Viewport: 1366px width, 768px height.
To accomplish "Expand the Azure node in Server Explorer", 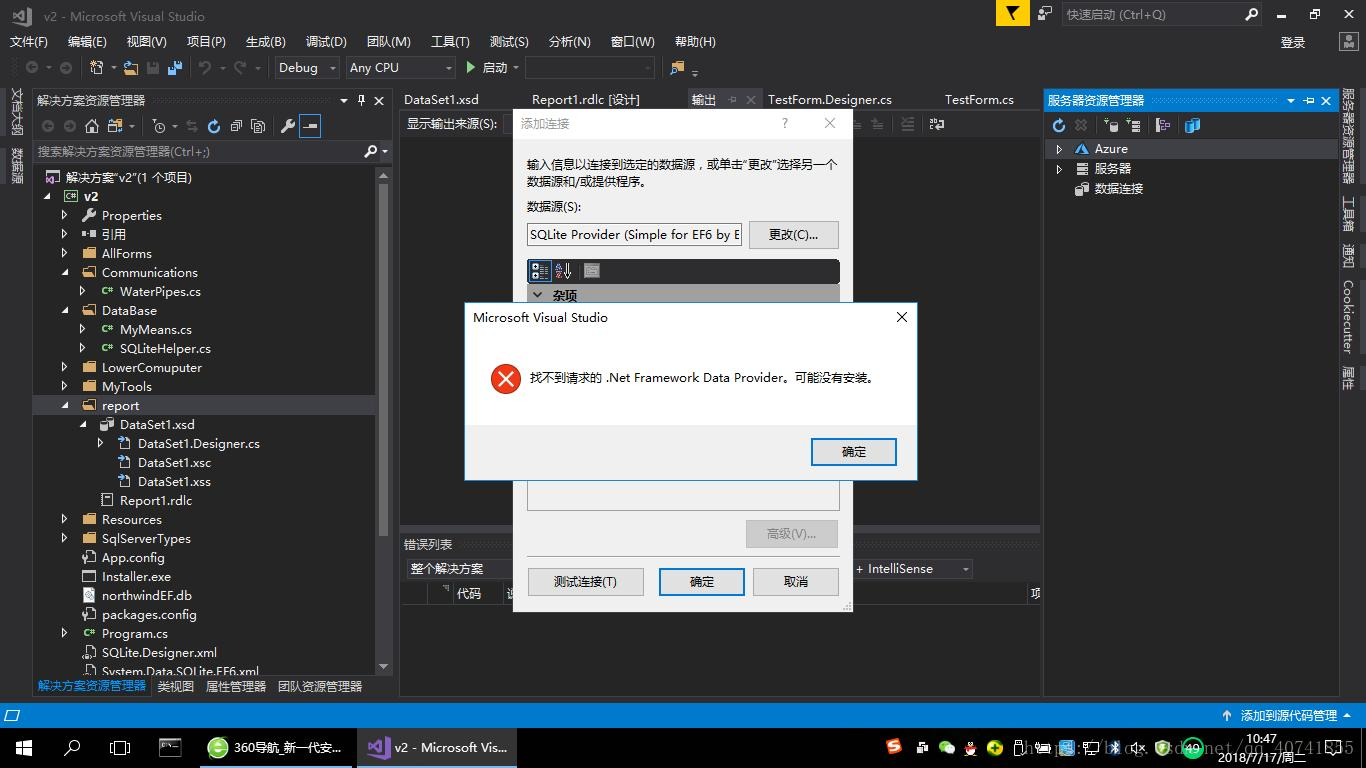I will click(x=1057, y=151).
